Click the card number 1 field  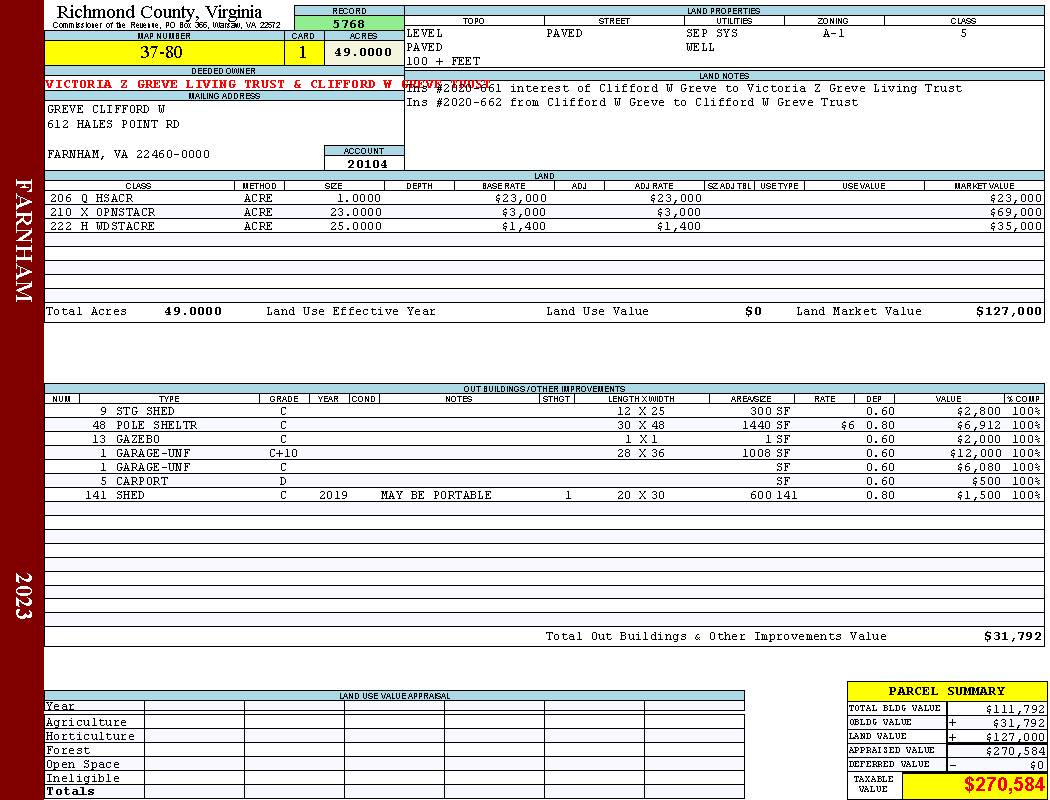point(303,52)
